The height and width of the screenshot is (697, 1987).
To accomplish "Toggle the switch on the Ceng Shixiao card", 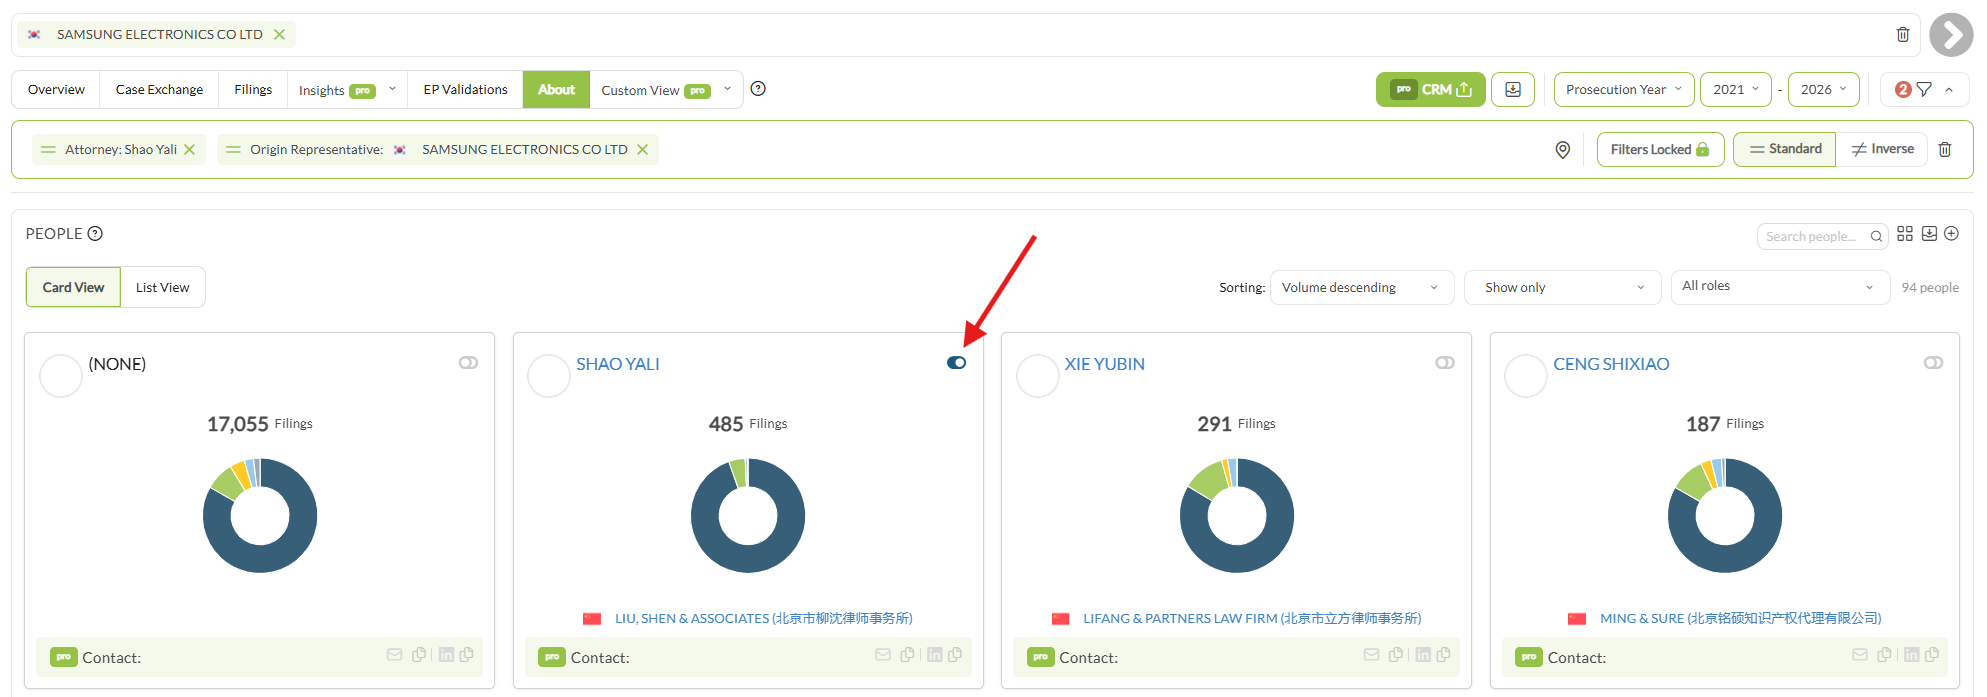I will tap(1934, 363).
